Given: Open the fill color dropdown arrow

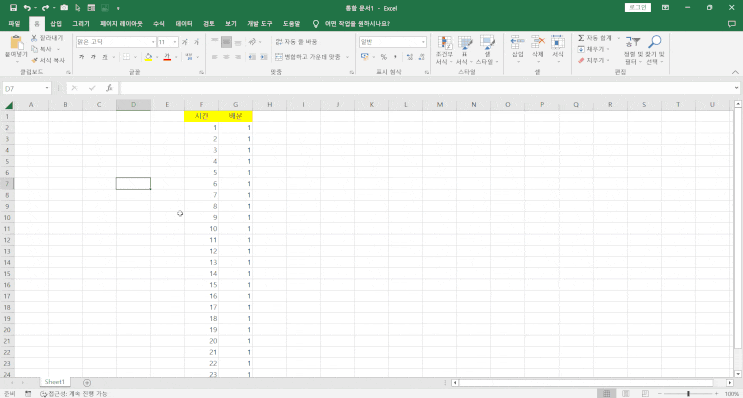Looking at the screenshot, I should [x=157, y=57].
